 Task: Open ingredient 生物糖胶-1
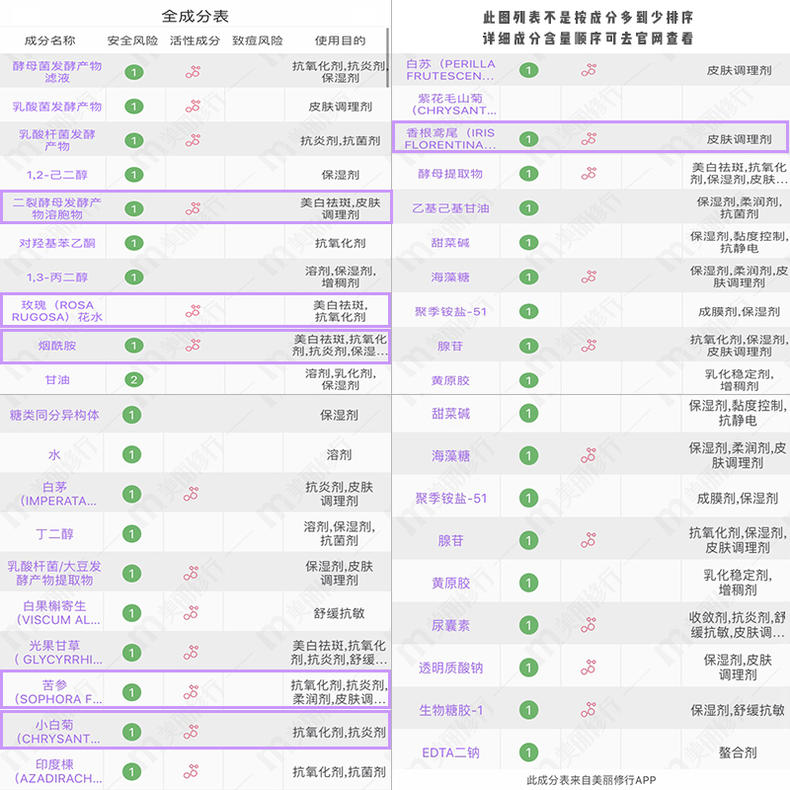click(x=450, y=710)
